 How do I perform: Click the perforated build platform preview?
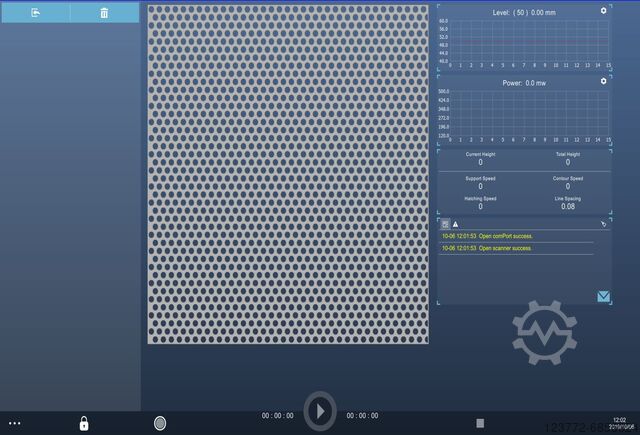(288, 175)
